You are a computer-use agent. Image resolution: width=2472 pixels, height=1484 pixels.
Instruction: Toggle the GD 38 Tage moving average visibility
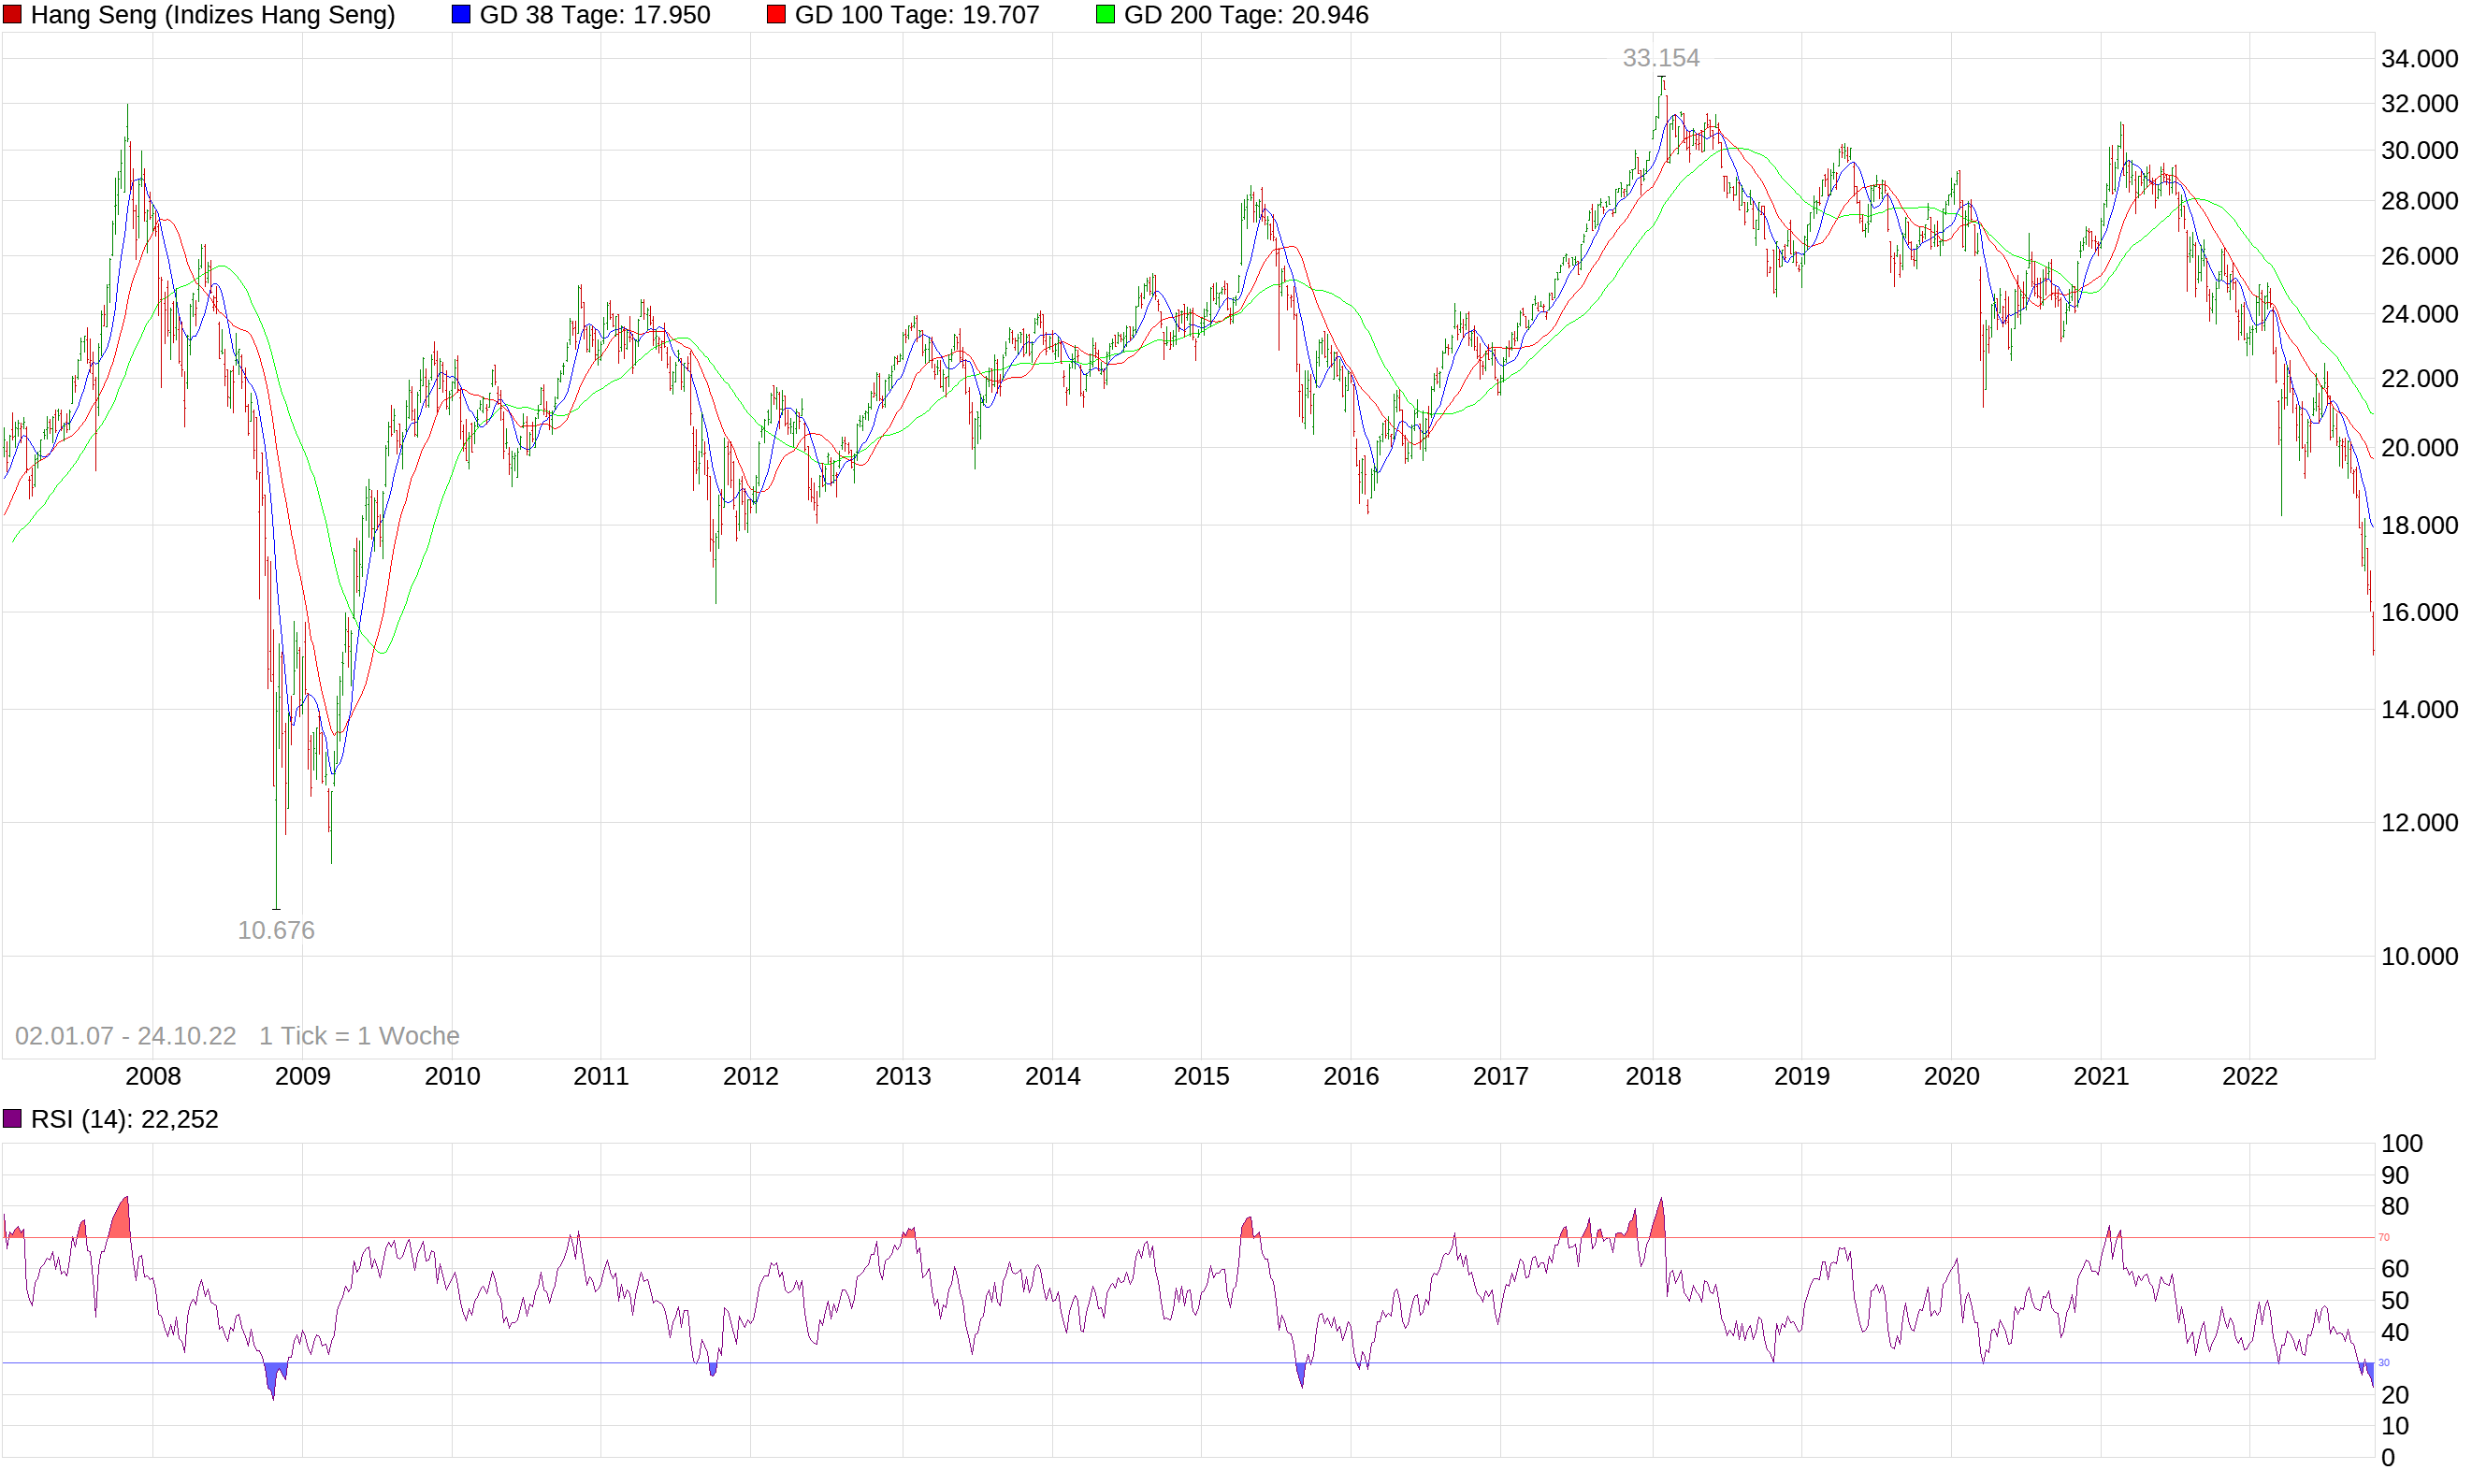coord(460,14)
